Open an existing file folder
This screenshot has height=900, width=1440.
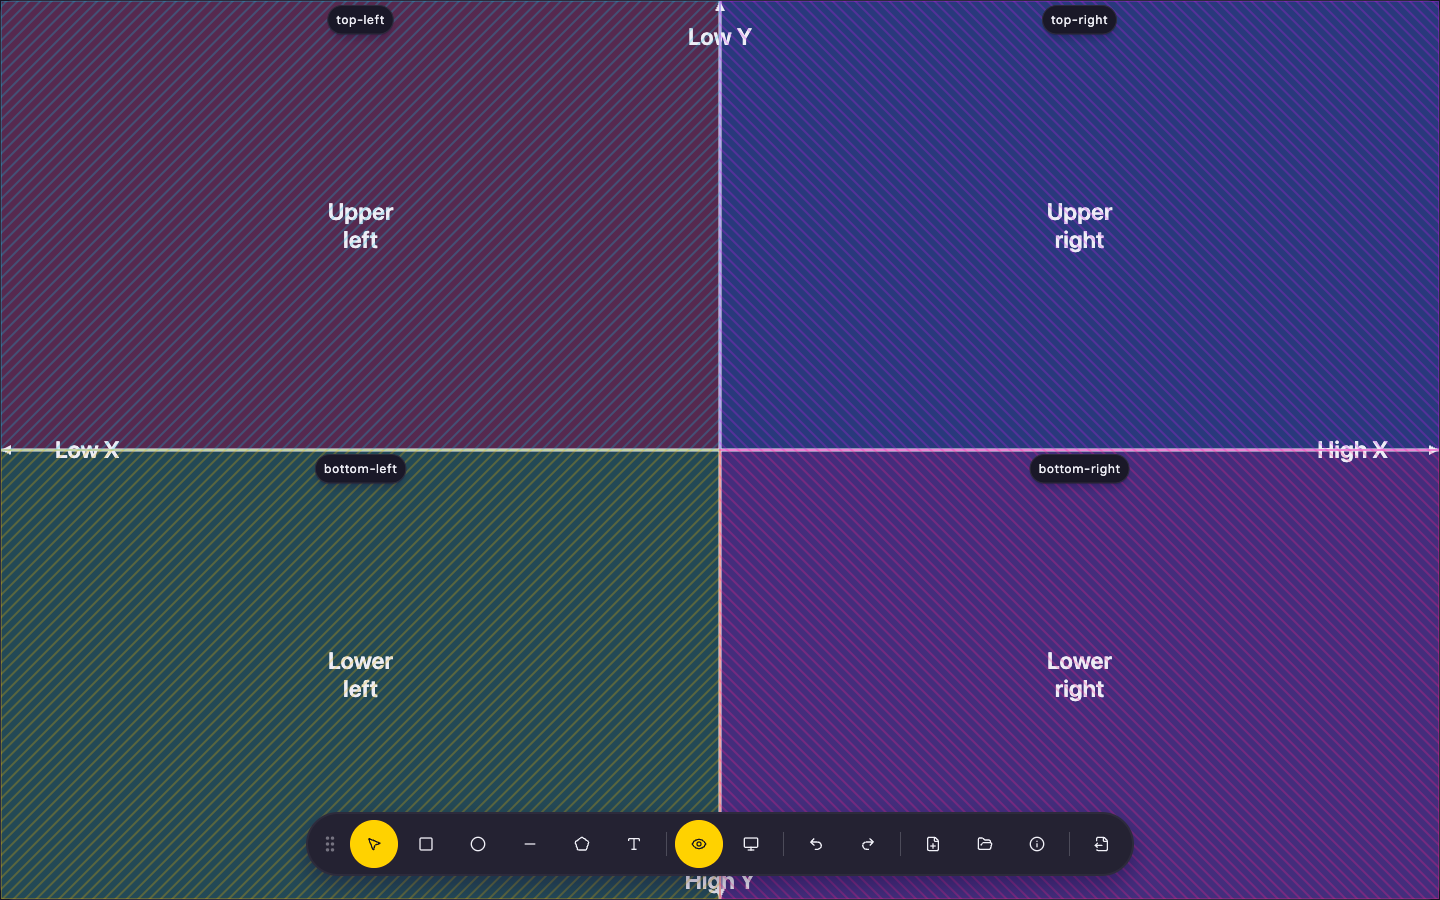pos(985,844)
